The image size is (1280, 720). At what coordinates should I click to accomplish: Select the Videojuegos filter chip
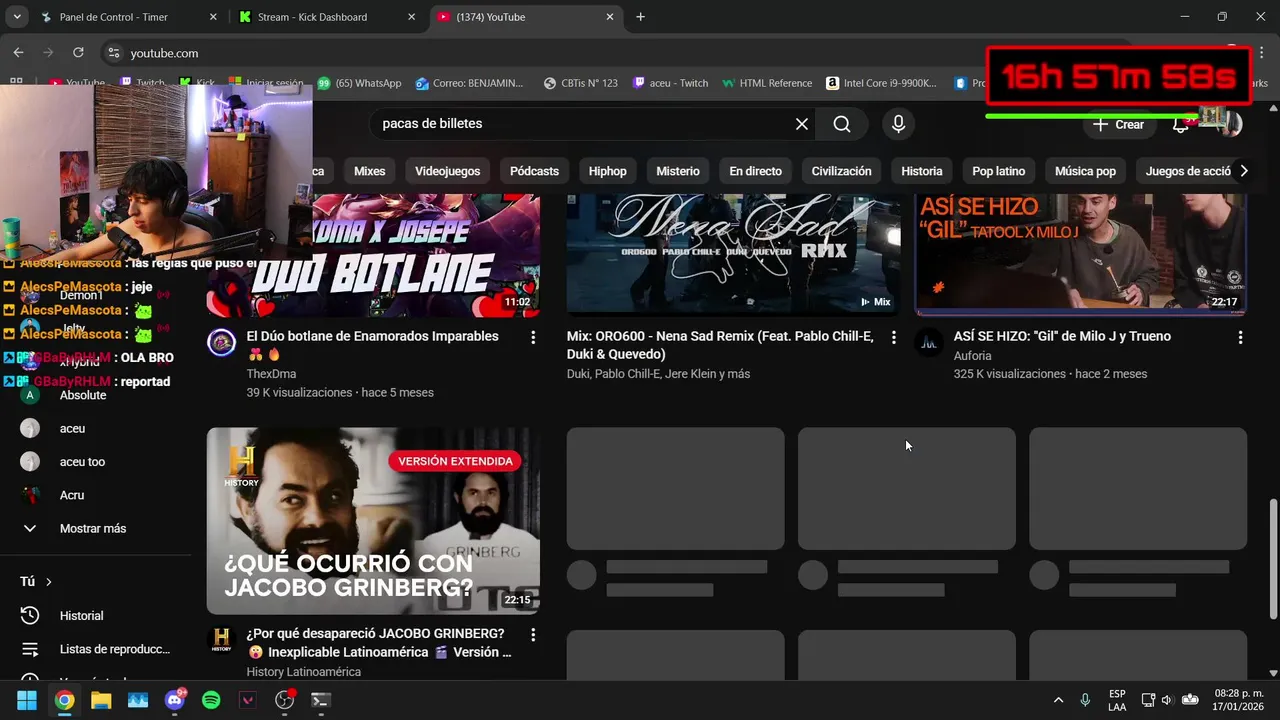click(x=448, y=171)
